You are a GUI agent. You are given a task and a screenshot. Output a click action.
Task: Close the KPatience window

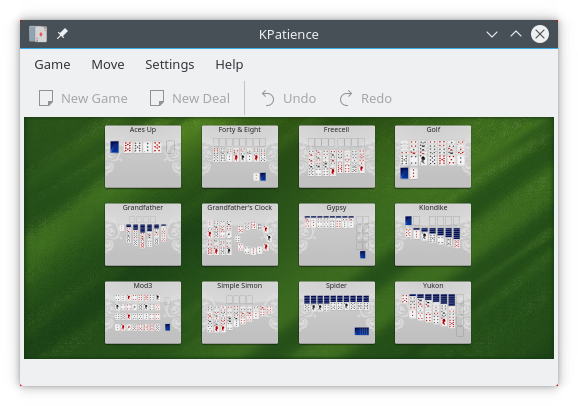[x=540, y=34]
